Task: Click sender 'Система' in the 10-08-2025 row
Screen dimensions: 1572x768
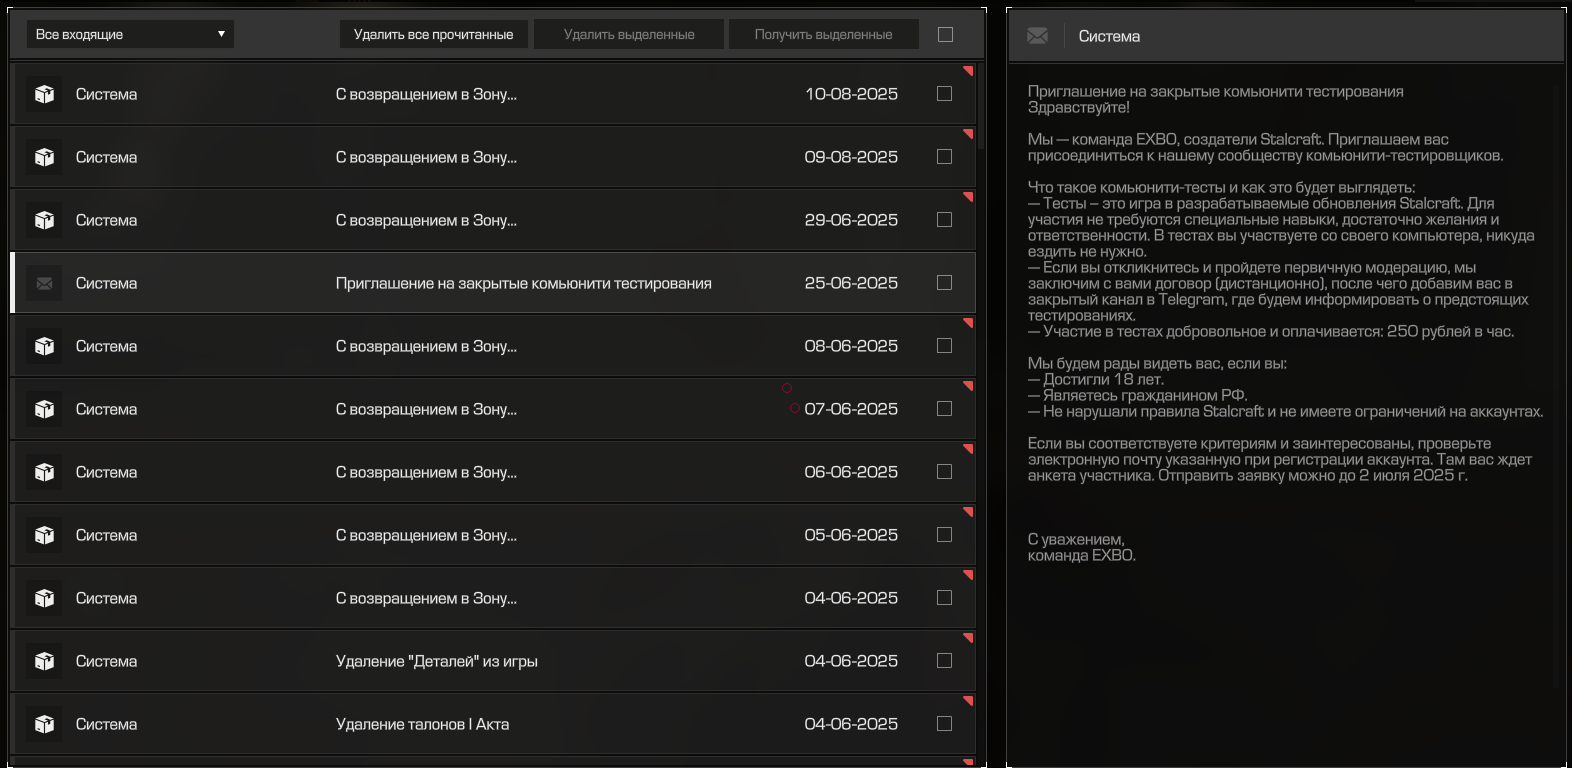Action: click(x=106, y=94)
